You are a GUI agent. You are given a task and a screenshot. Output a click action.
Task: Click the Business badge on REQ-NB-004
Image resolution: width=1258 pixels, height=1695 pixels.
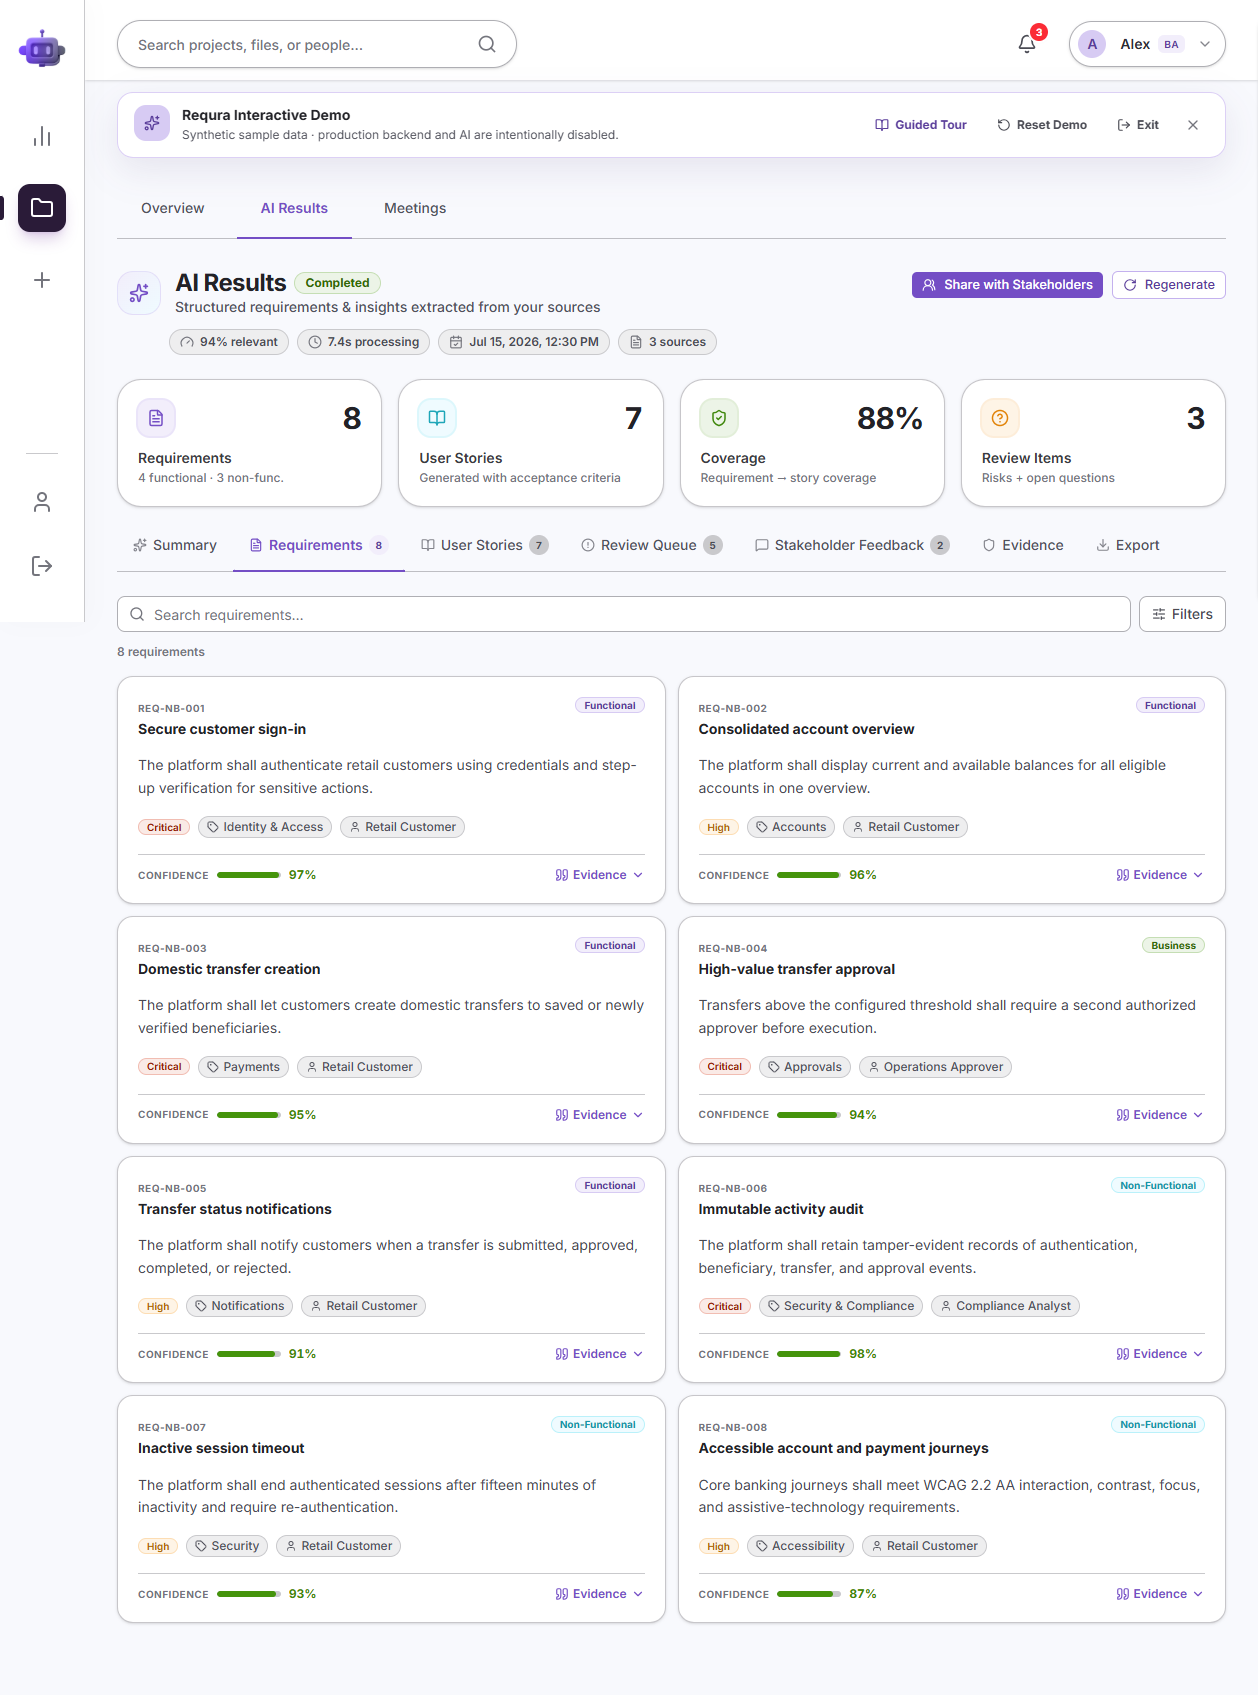point(1173,945)
